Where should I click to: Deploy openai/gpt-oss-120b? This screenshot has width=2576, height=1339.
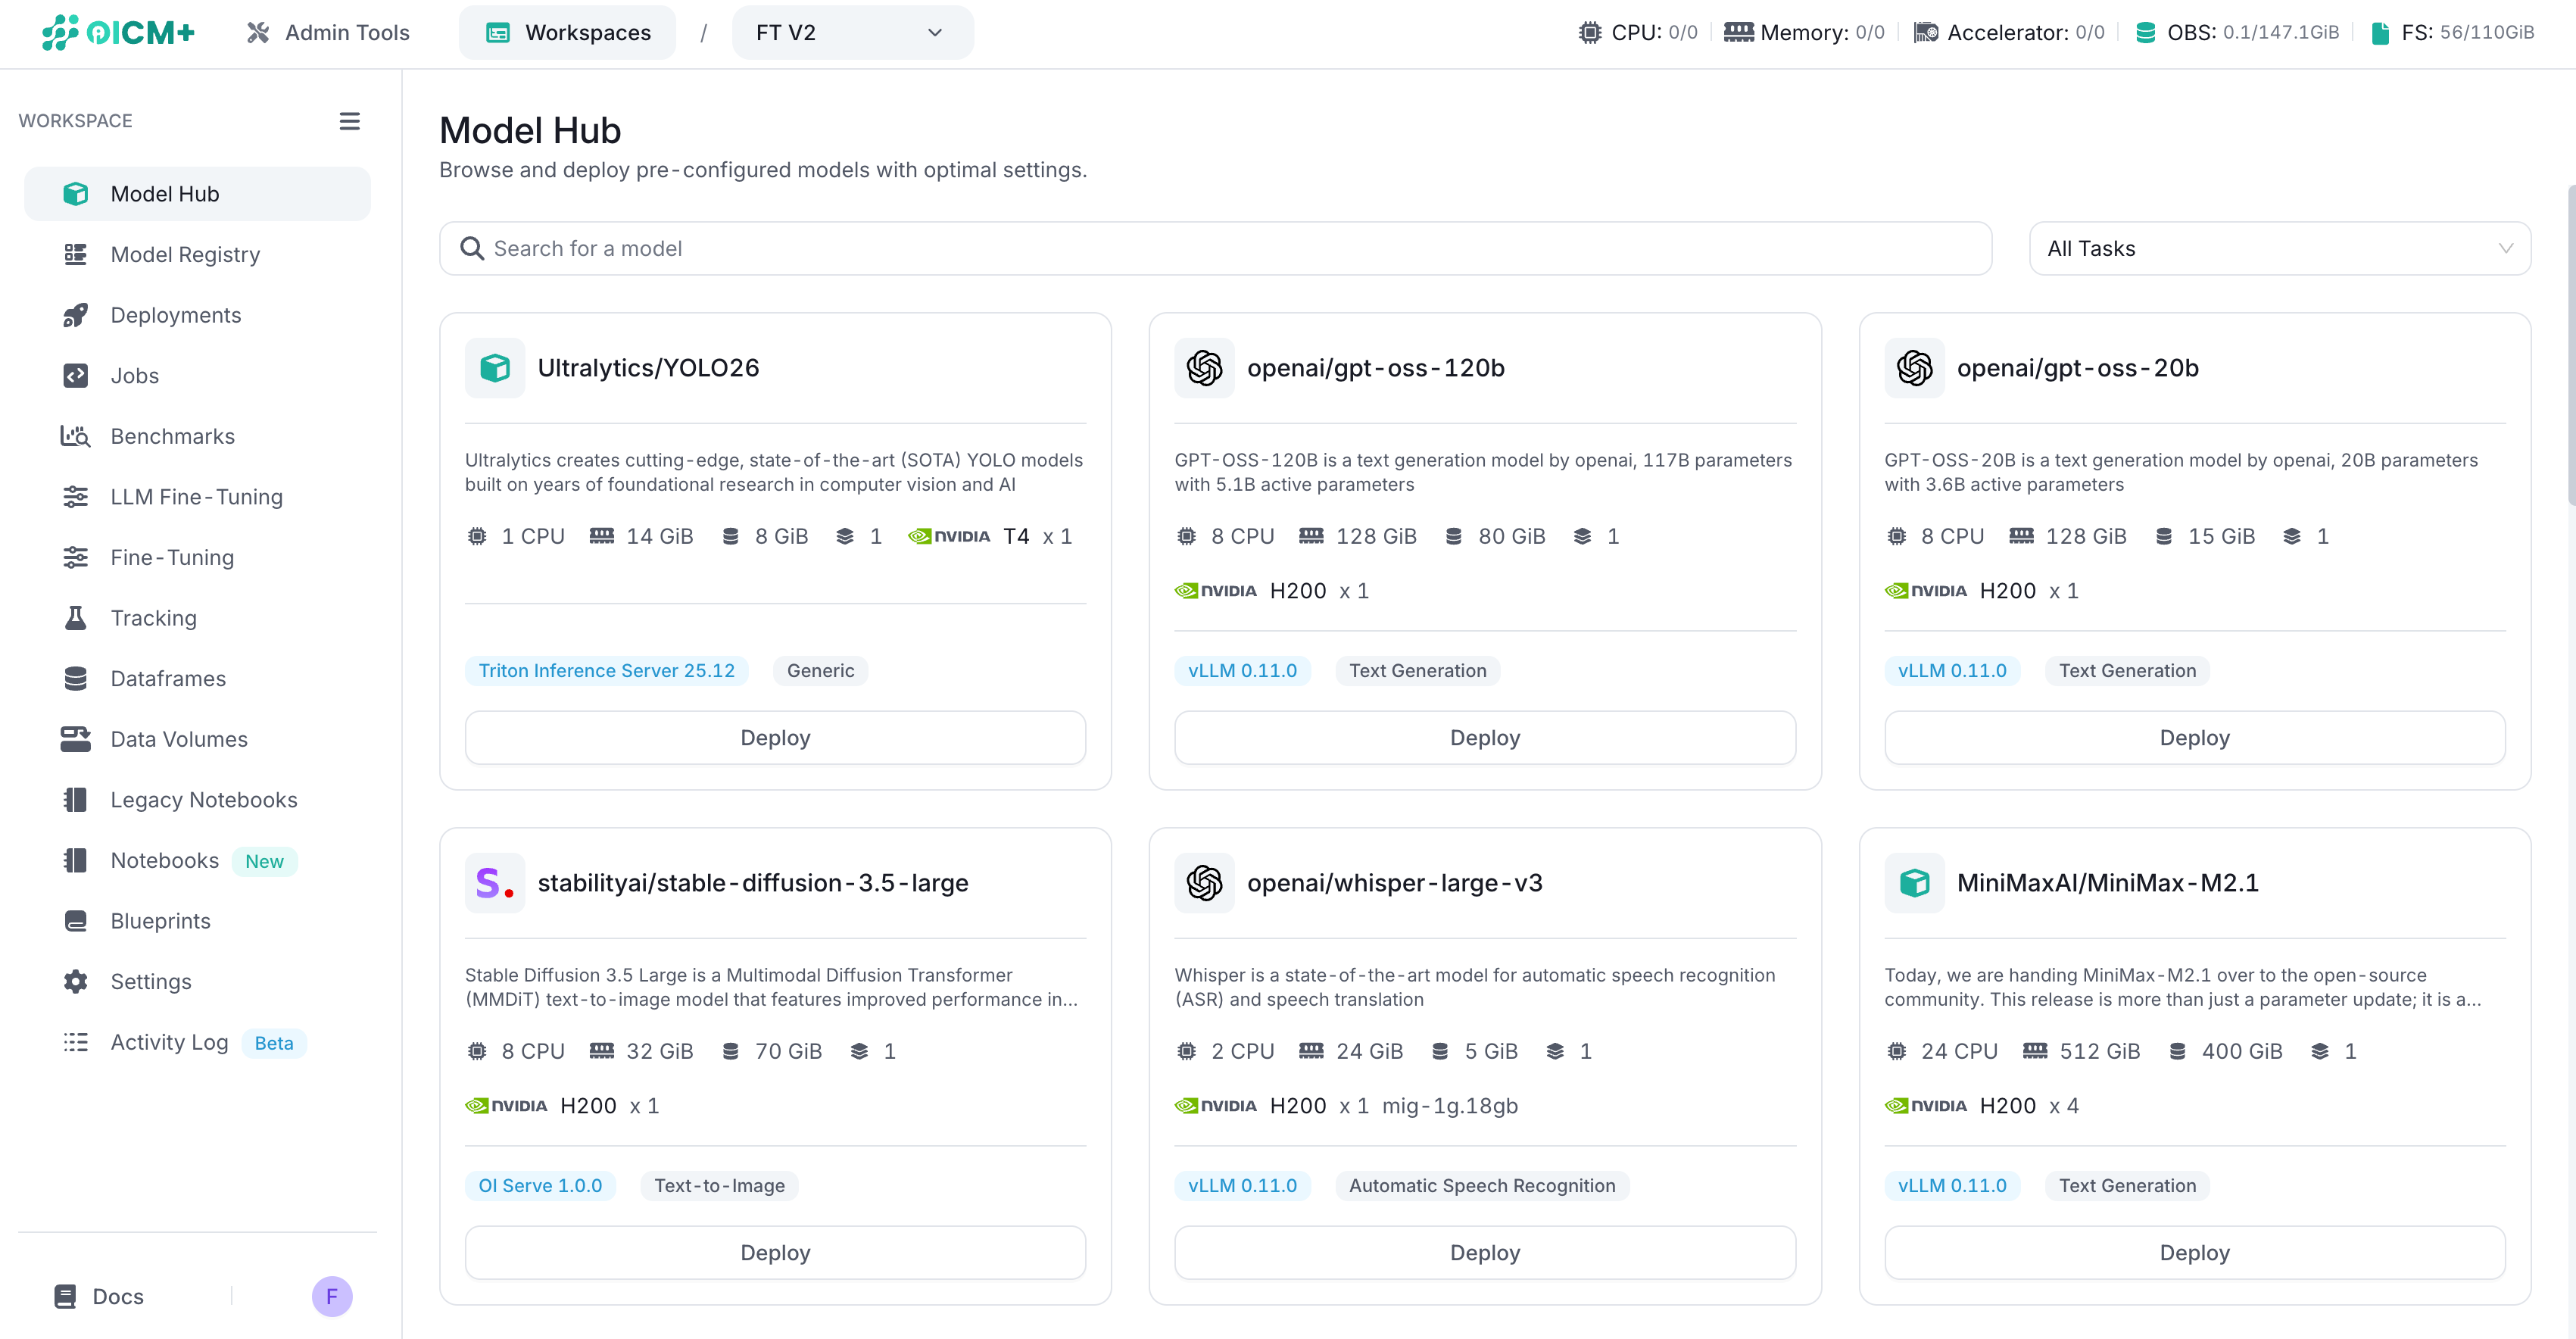click(1485, 738)
